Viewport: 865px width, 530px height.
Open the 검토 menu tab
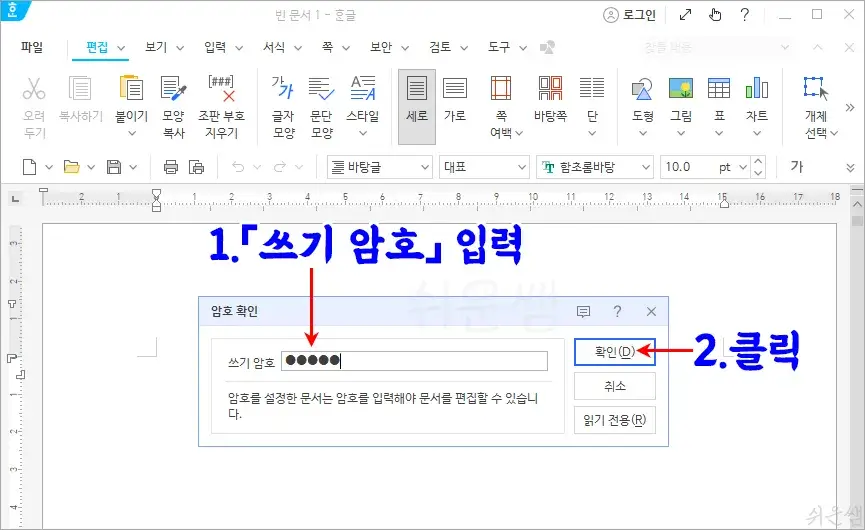[x=440, y=47]
